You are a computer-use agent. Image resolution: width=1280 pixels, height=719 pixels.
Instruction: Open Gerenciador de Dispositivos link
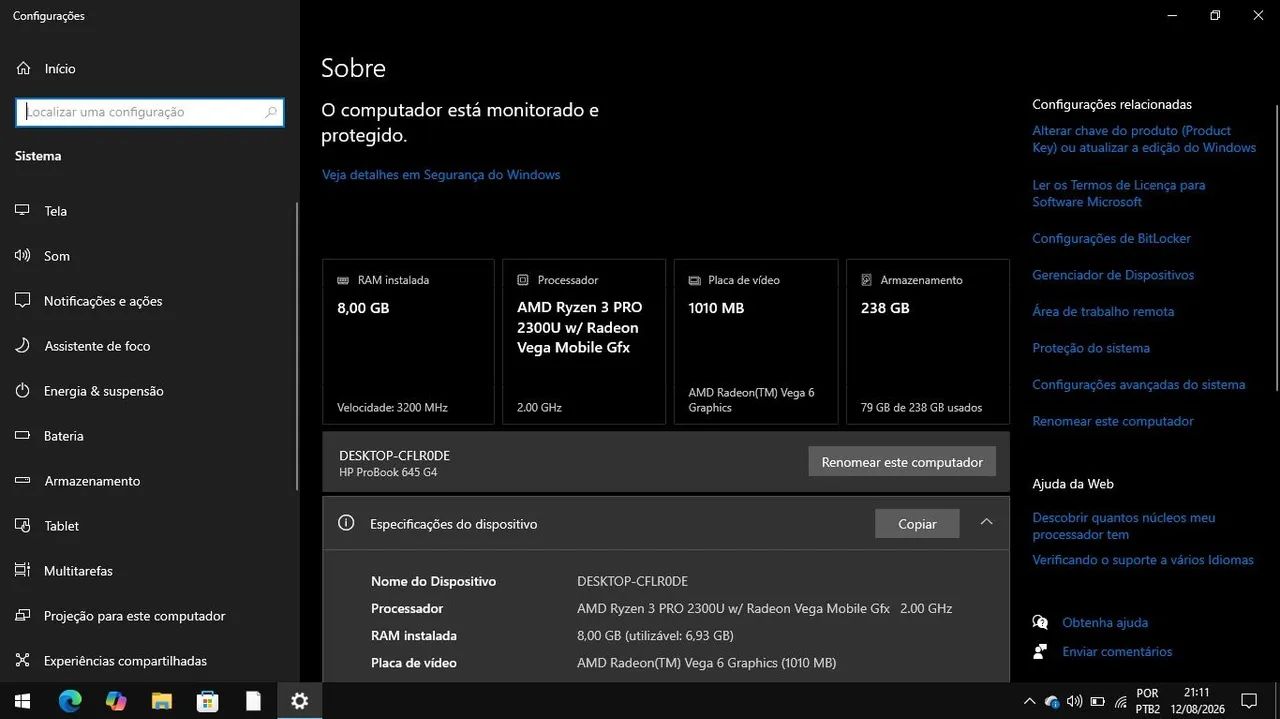pos(1113,275)
